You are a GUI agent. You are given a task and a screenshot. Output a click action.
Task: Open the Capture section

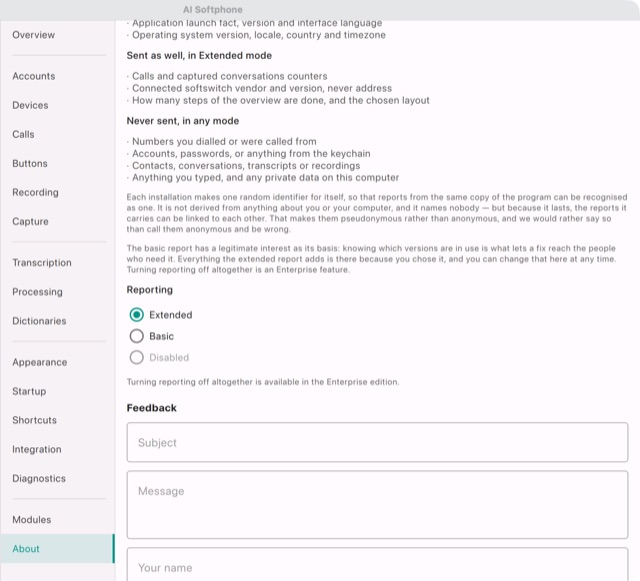coord(30,221)
